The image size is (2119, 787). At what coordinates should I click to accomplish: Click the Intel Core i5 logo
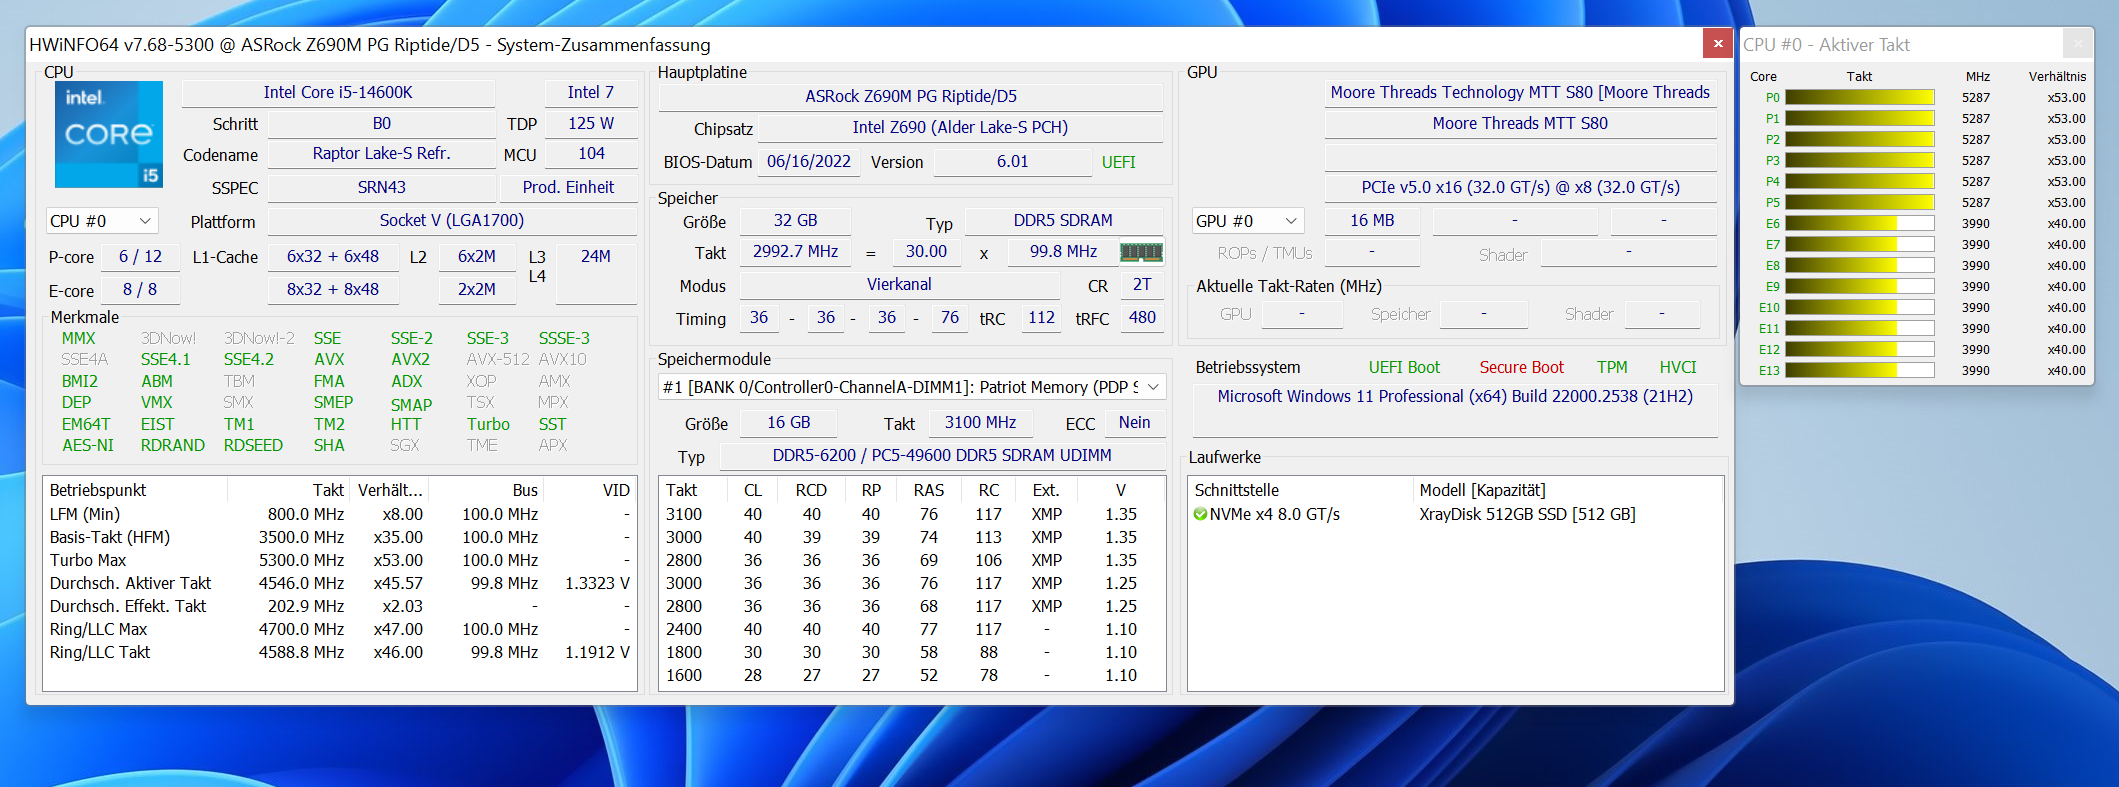[x=108, y=134]
